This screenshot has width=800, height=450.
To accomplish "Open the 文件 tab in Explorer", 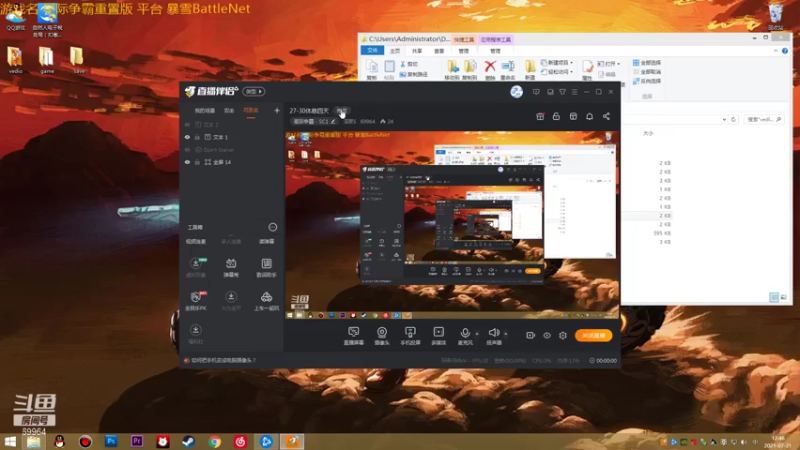I will 372,51.
